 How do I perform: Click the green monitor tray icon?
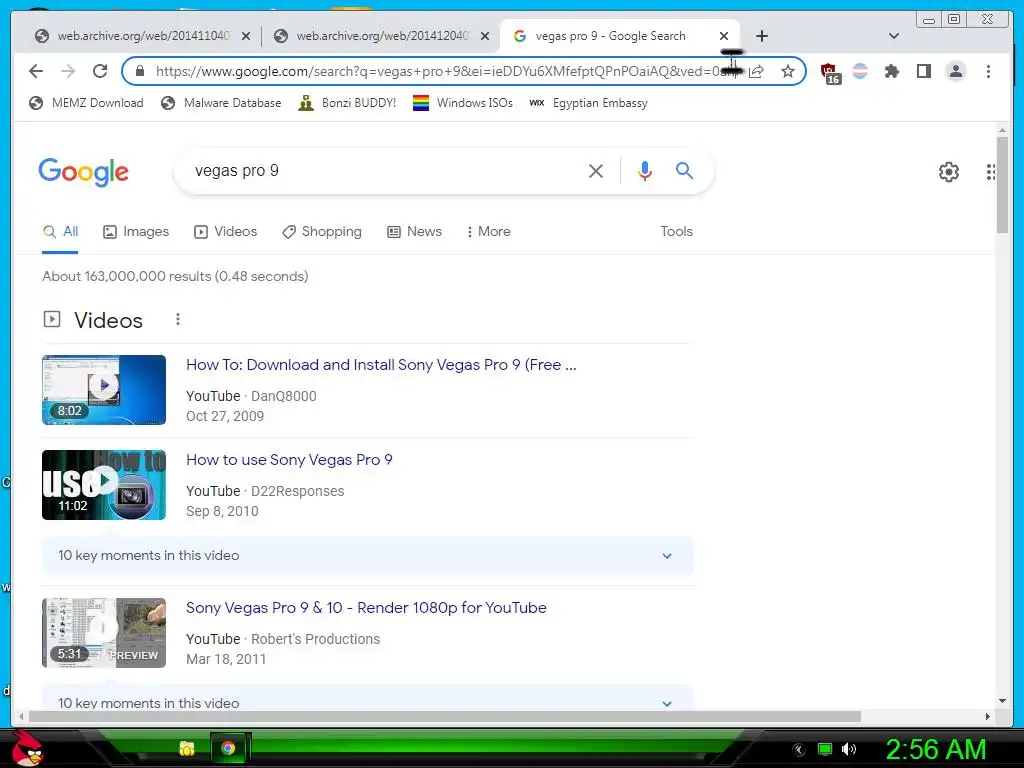825,749
